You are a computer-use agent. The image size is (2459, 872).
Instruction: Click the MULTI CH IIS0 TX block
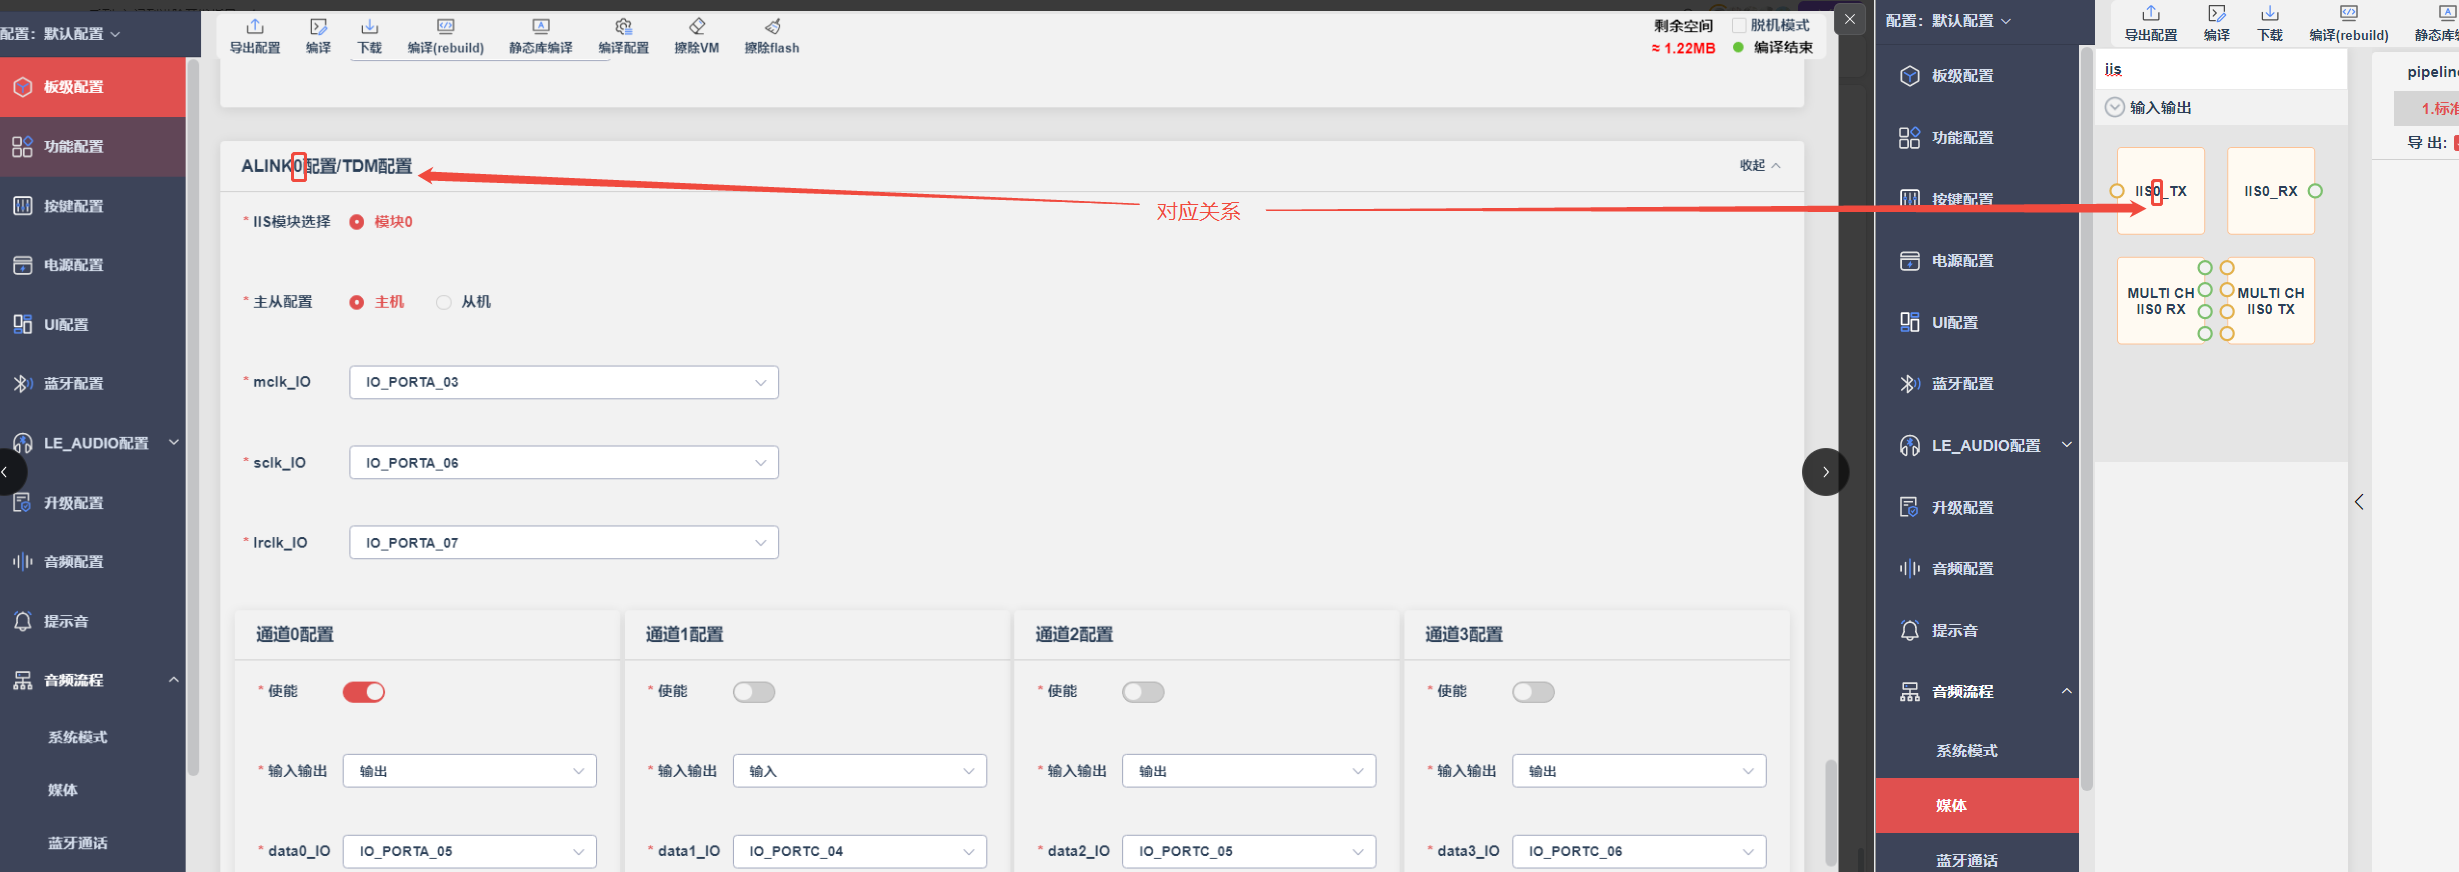click(2271, 301)
